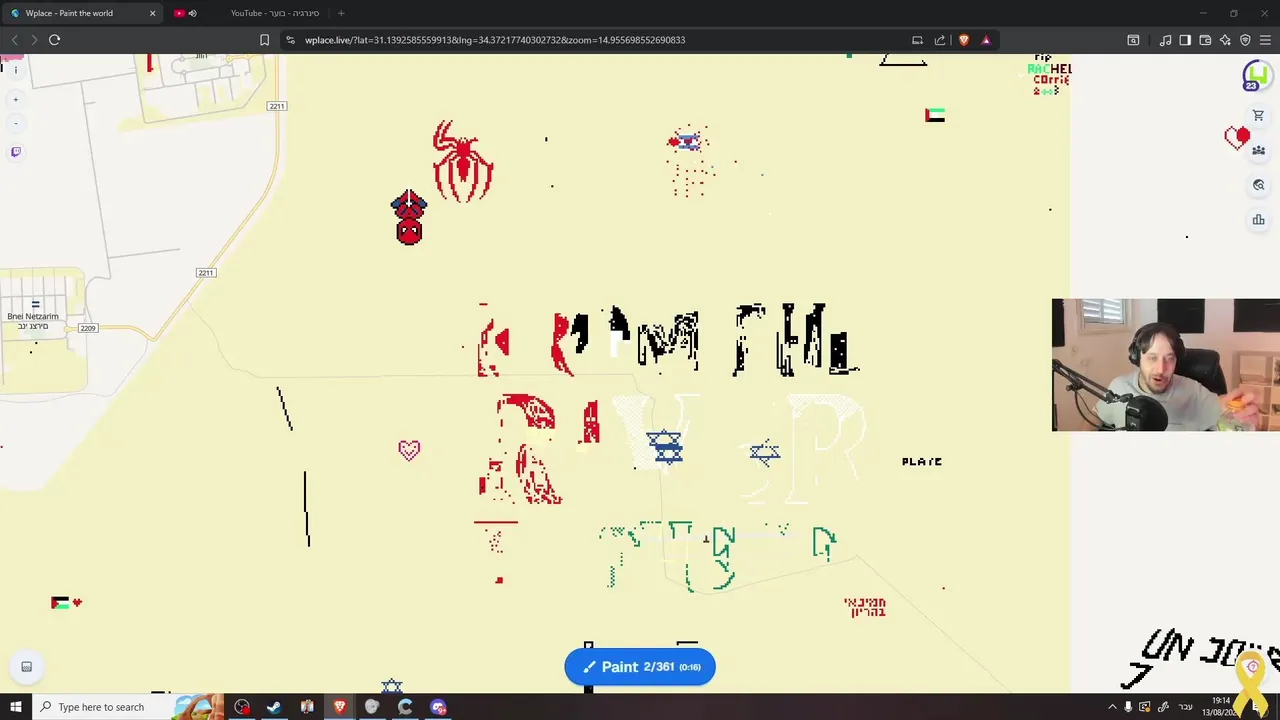The width and height of the screenshot is (1280, 720).
Task: Expand the system tray hidden icons chevron
Action: 1112,707
